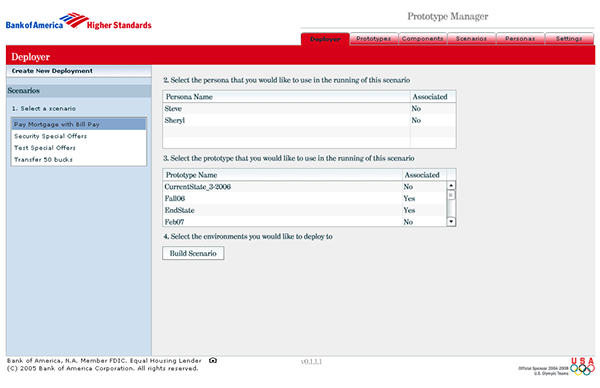600x388 pixels.
Task: Click the v0.1.1.1 version text
Action: [x=311, y=362]
